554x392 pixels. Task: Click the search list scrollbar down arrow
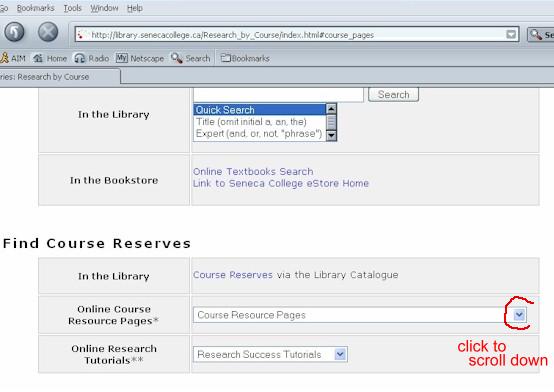331,135
